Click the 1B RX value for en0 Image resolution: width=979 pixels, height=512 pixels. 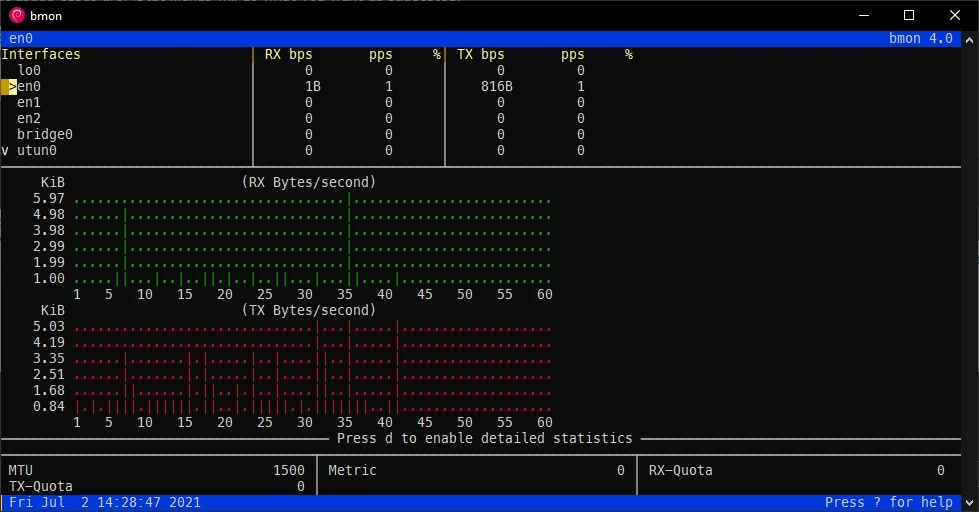(313, 87)
